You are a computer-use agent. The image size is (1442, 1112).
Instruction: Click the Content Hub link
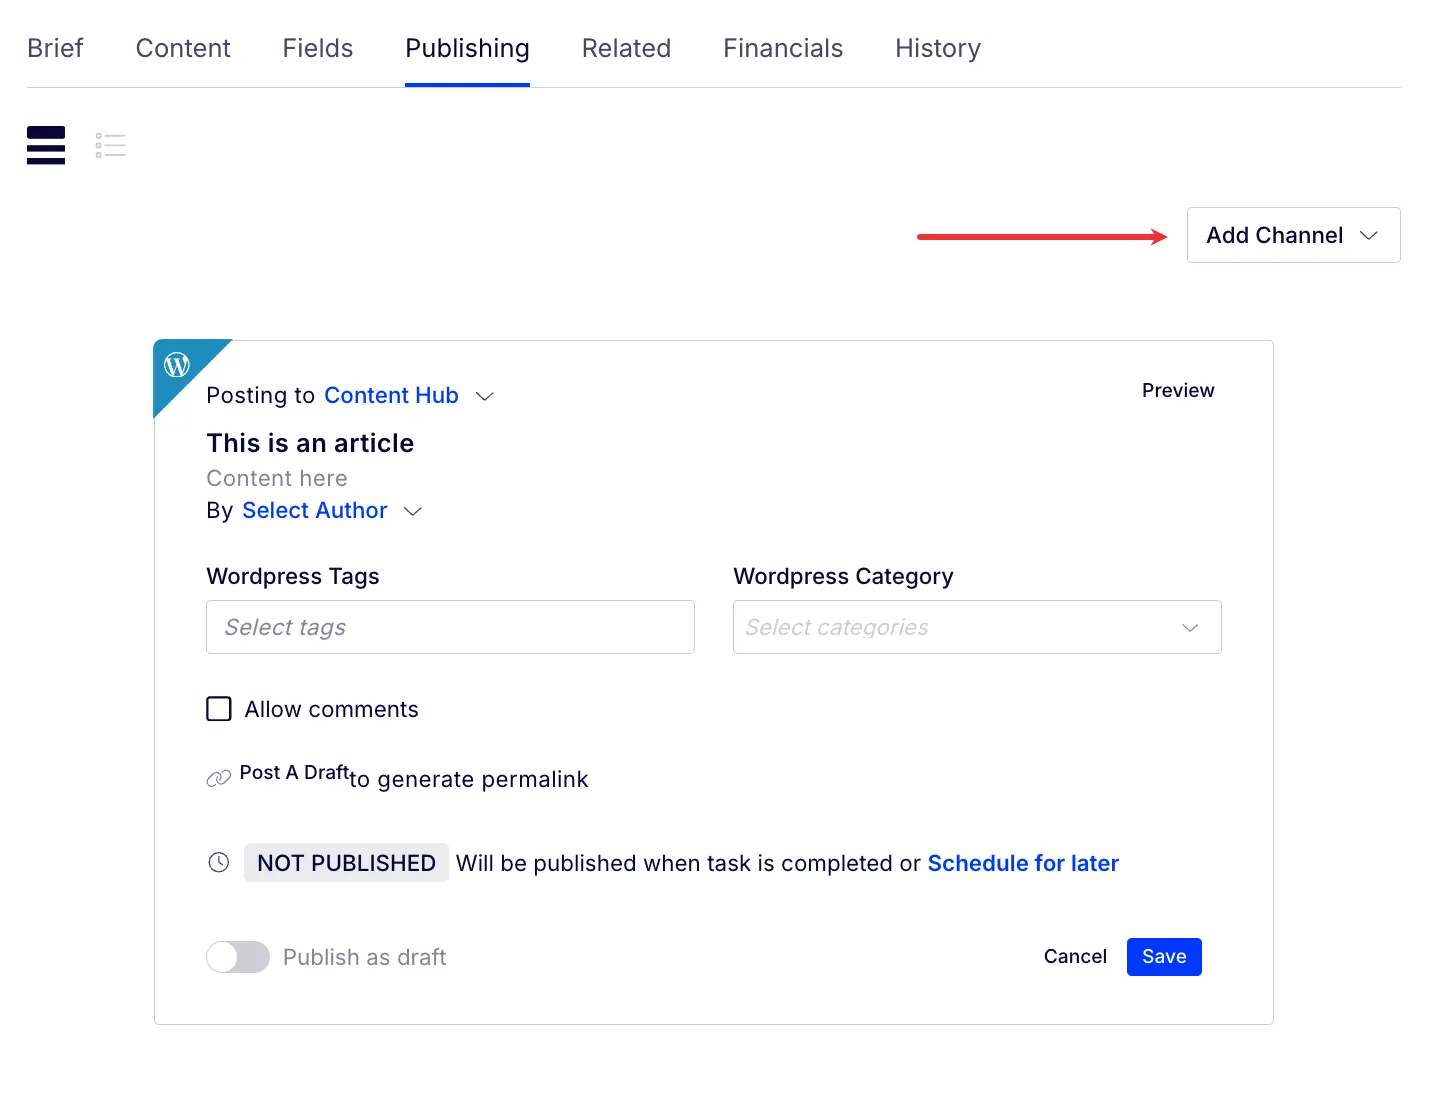pos(391,395)
